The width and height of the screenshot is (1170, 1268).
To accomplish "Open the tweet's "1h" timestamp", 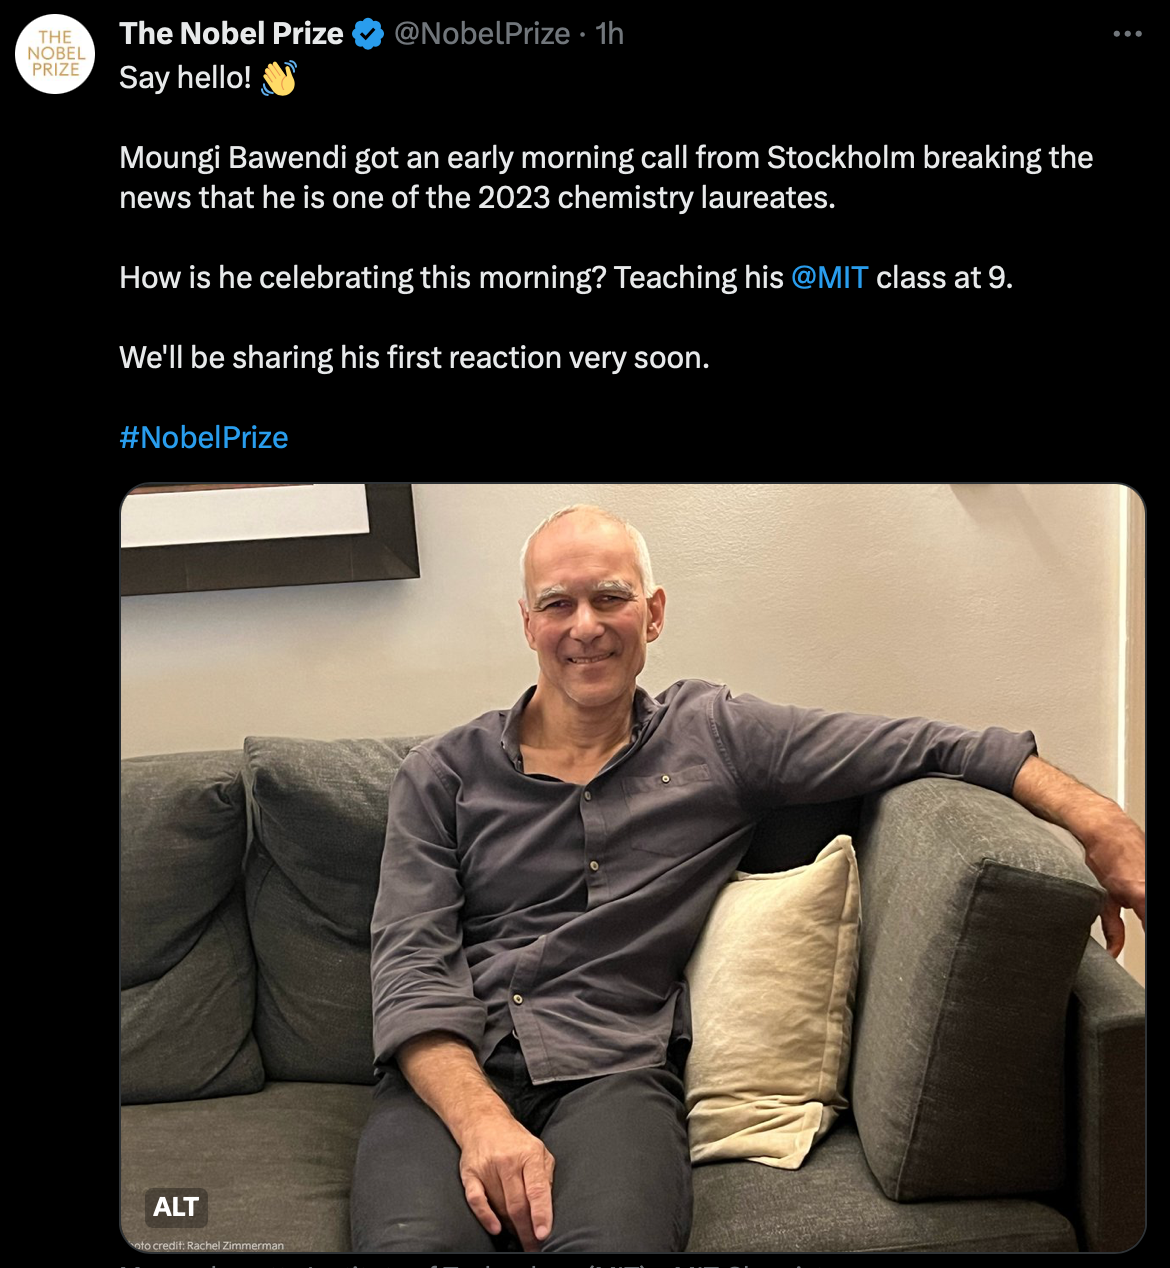I will [x=610, y=34].
